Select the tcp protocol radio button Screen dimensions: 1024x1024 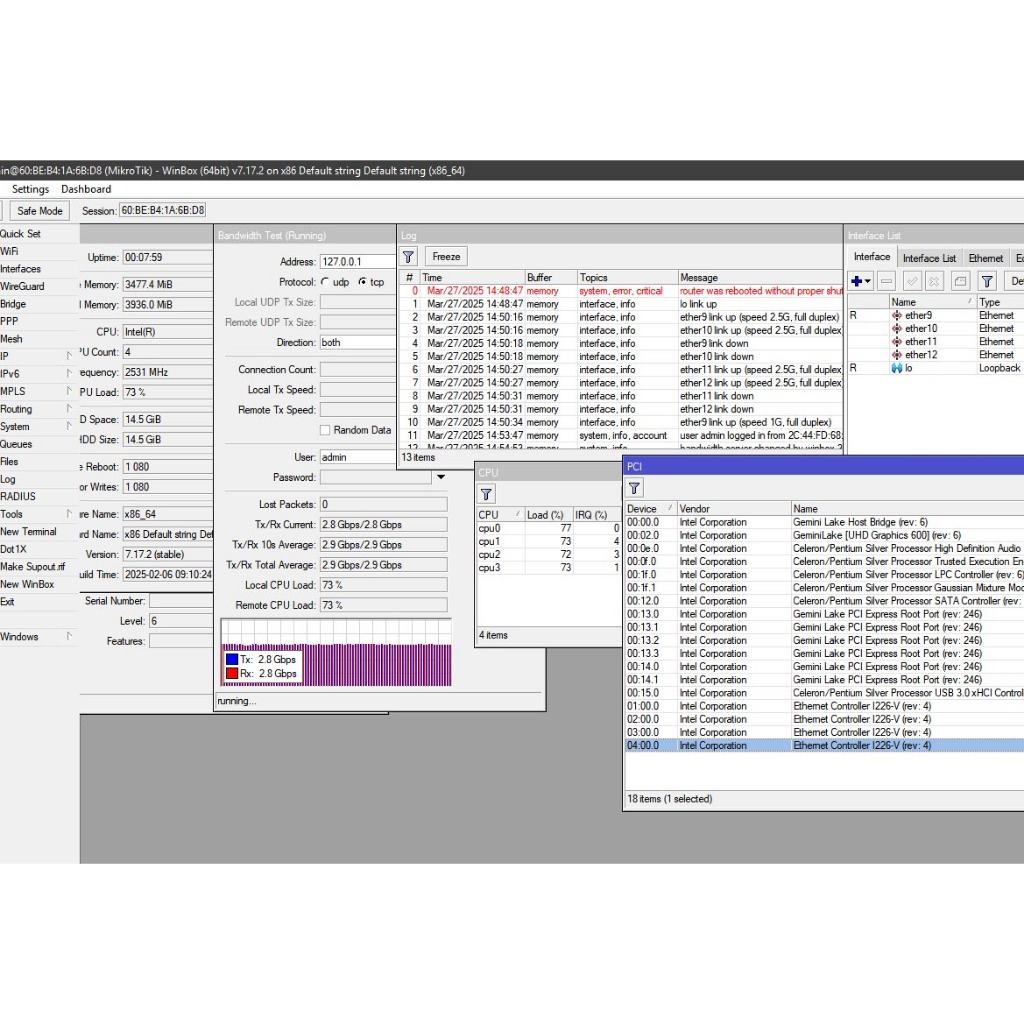(363, 282)
